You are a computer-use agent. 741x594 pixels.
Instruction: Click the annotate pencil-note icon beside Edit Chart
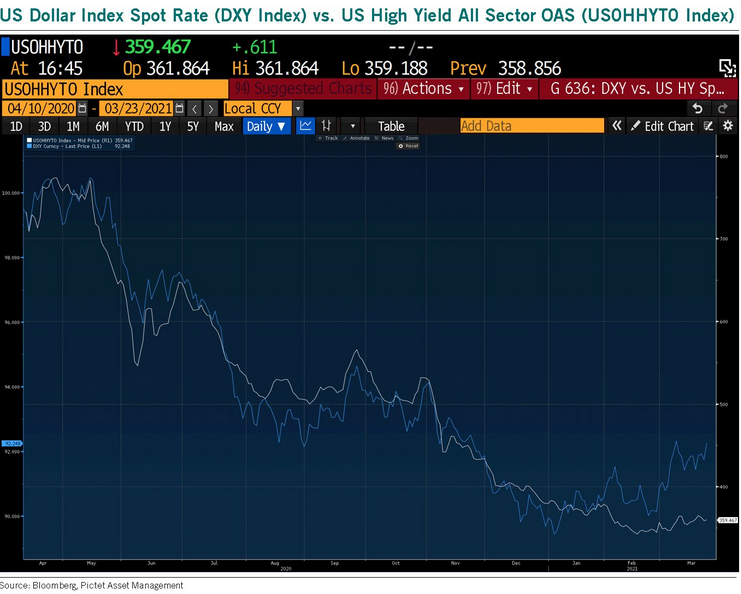(x=708, y=126)
